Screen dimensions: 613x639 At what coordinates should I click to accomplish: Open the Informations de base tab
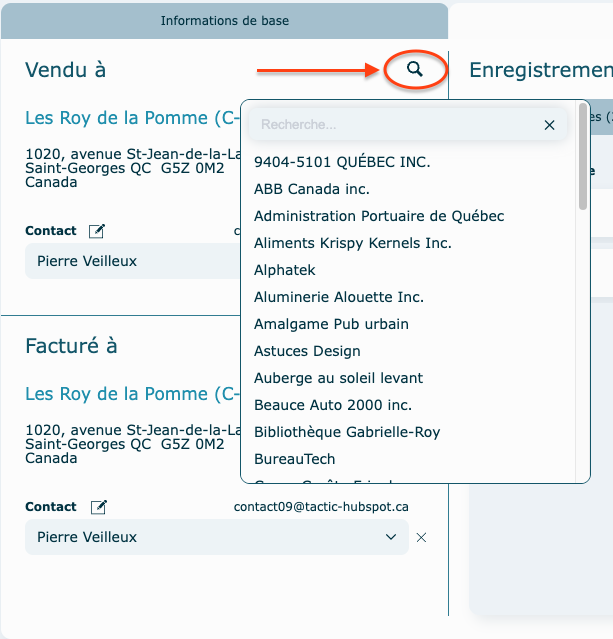(224, 21)
